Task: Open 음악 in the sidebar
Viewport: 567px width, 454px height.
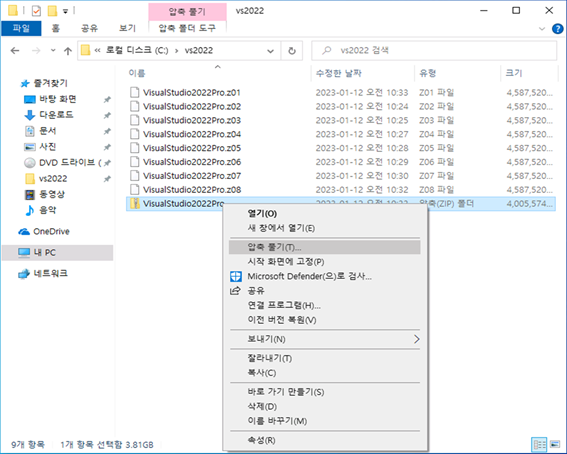Action: coord(40,210)
